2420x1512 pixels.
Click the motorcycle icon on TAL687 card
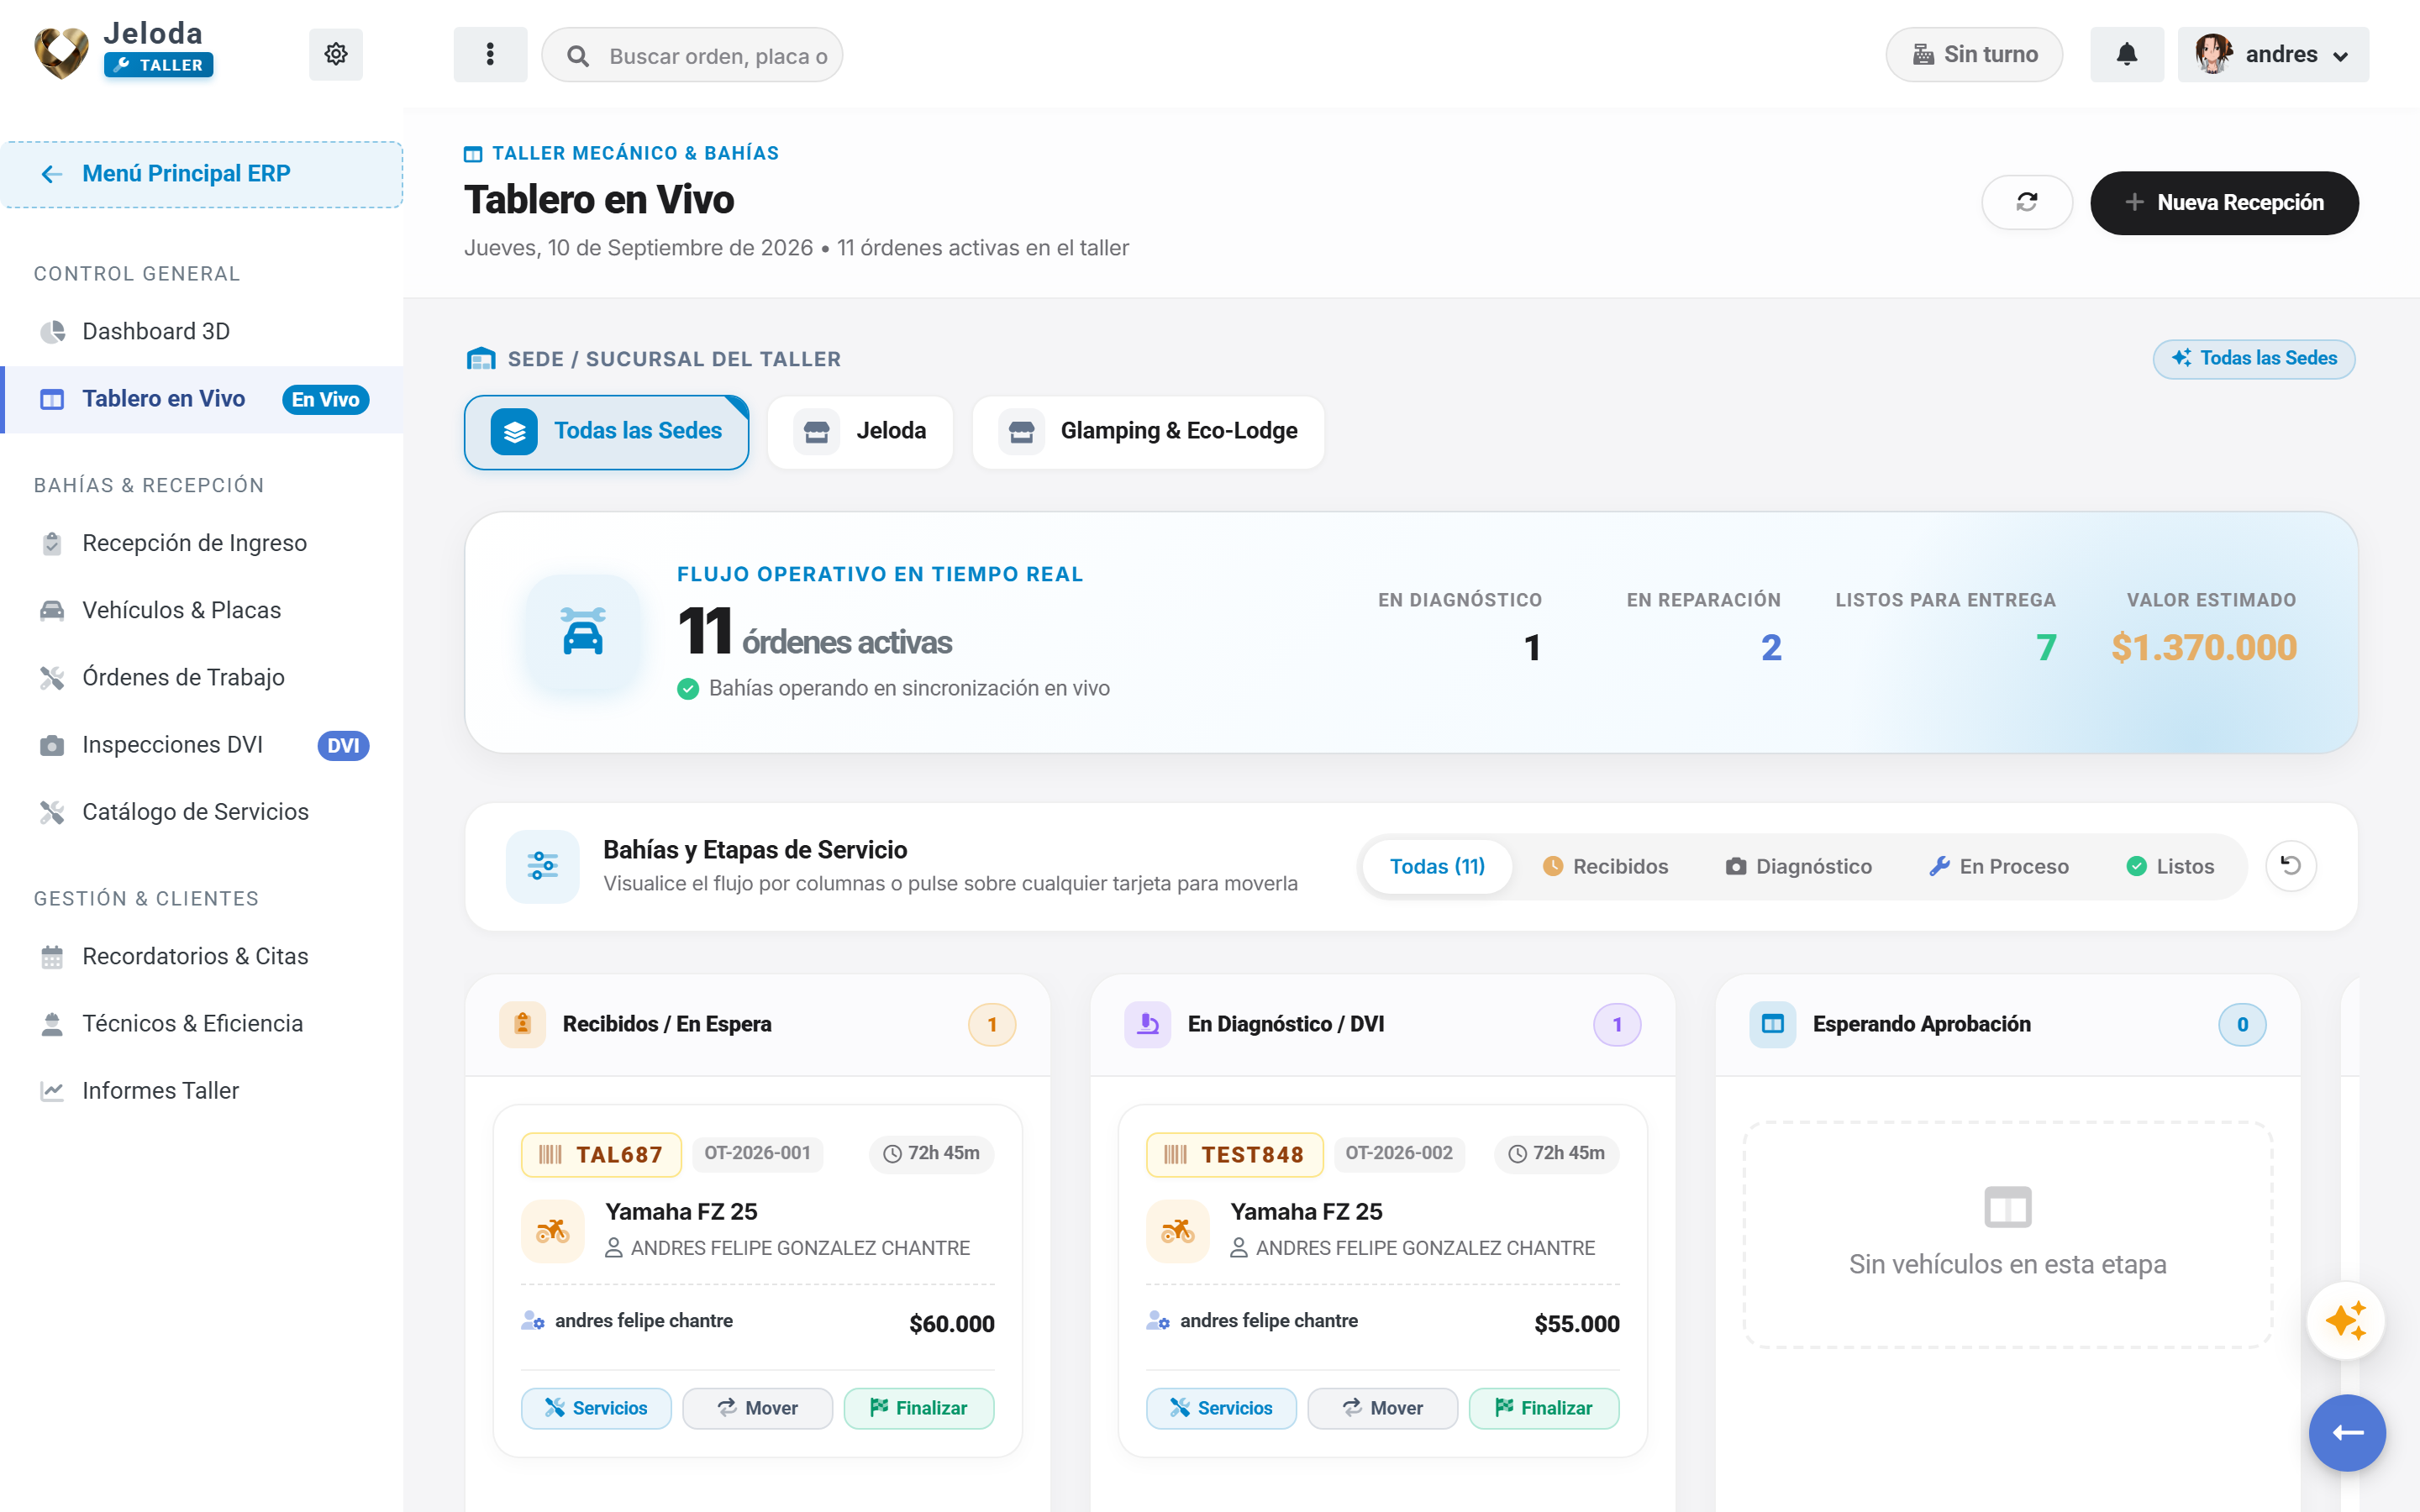tap(553, 1231)
